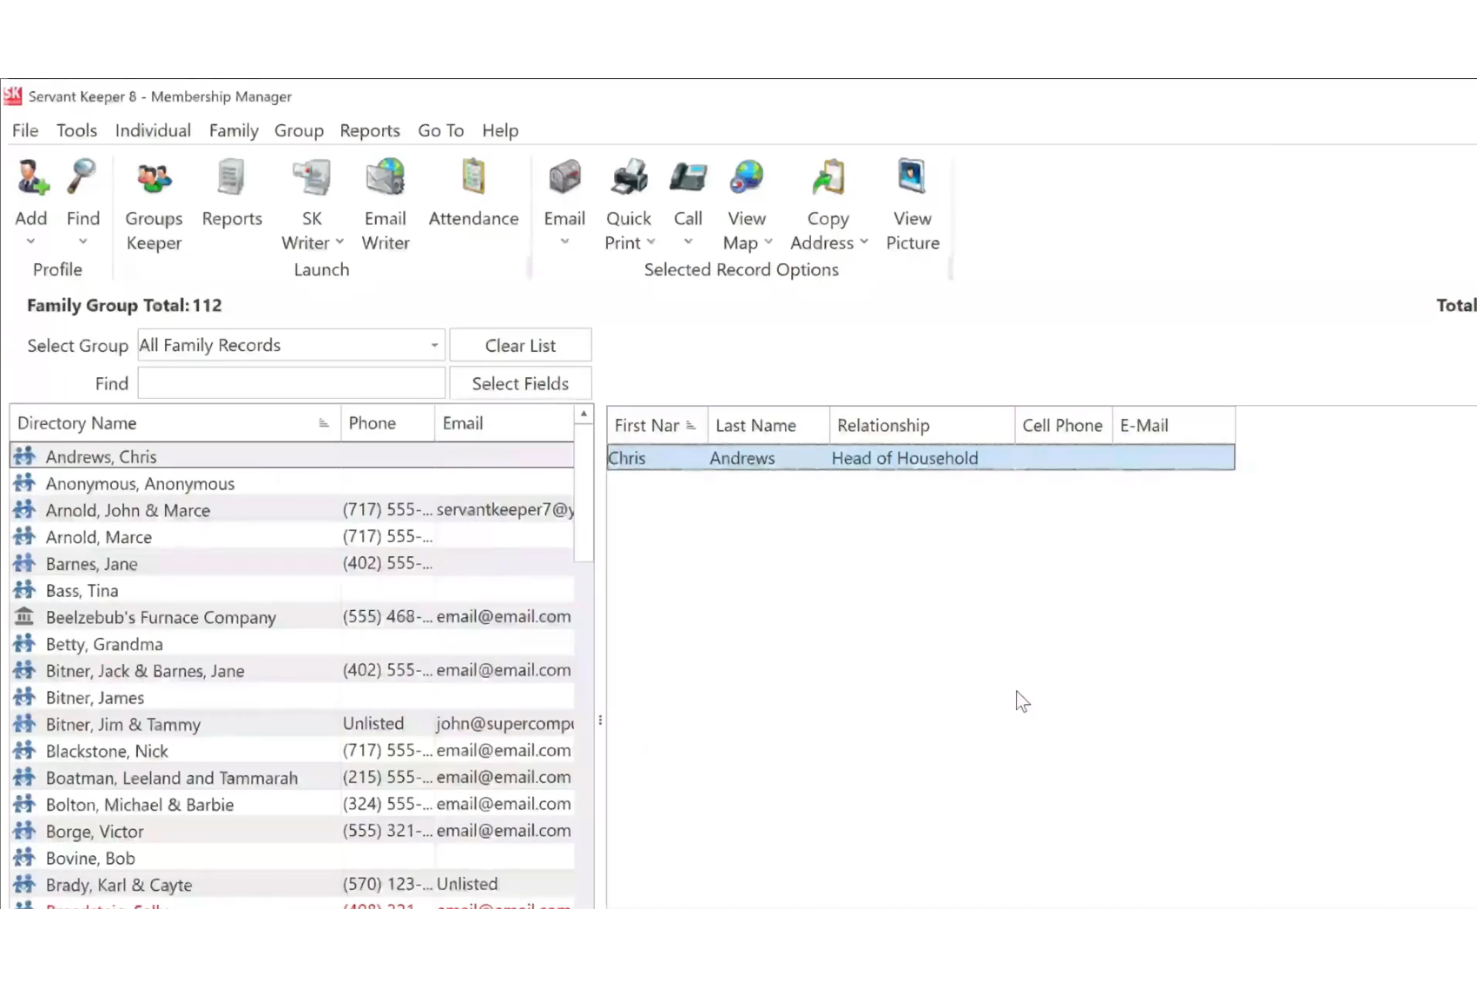Click the family list vertical scrollbar thumb
Viewport: 1480px width, 987px height.
click(584, 492)
